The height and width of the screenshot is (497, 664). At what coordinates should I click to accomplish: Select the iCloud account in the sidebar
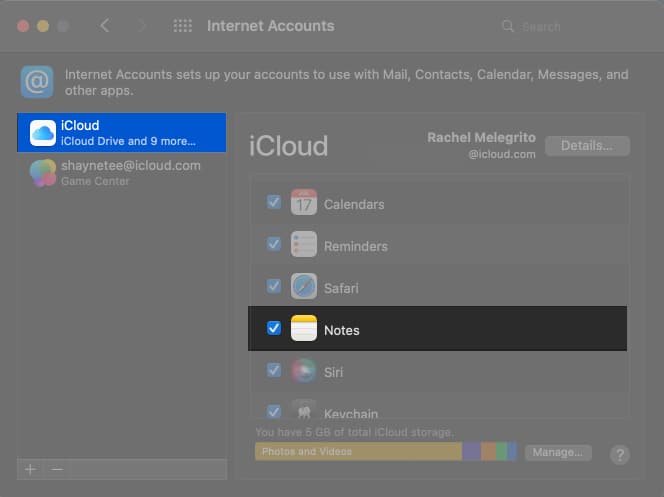tap(122, 133)
